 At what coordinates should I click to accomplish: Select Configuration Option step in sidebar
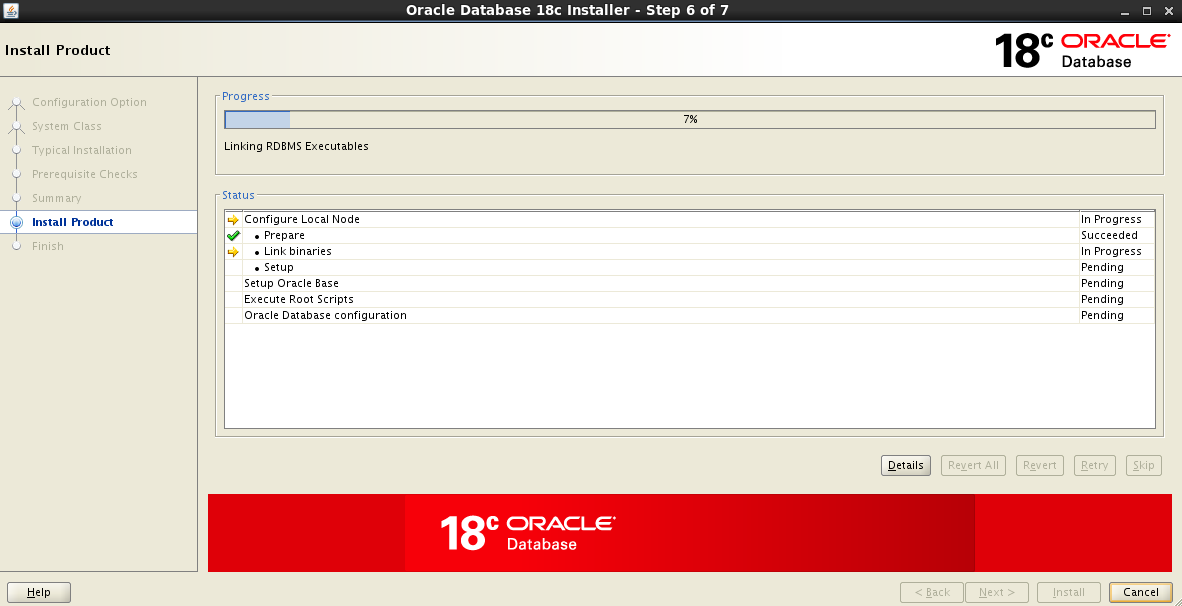[x=89, y=103]
